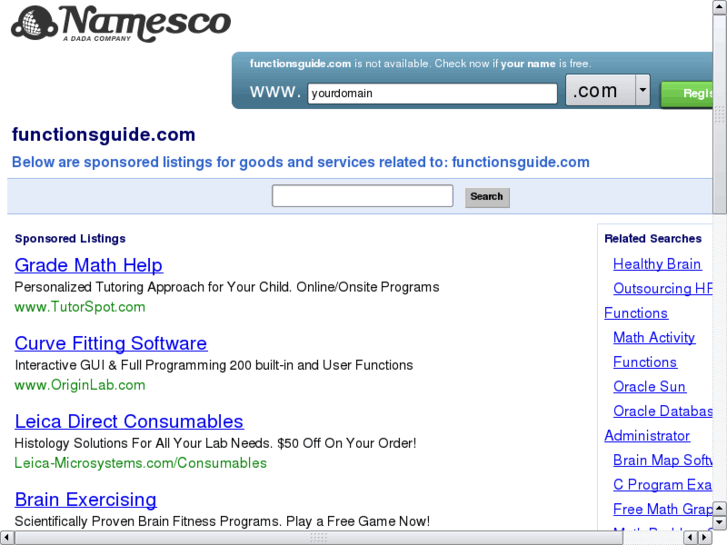Image resolution: width=727 pixels, height=545 pixels.
Task: Click Scientifically Proven Brain Fitness description
Action: pyautogui.click(x=222, y=521)
